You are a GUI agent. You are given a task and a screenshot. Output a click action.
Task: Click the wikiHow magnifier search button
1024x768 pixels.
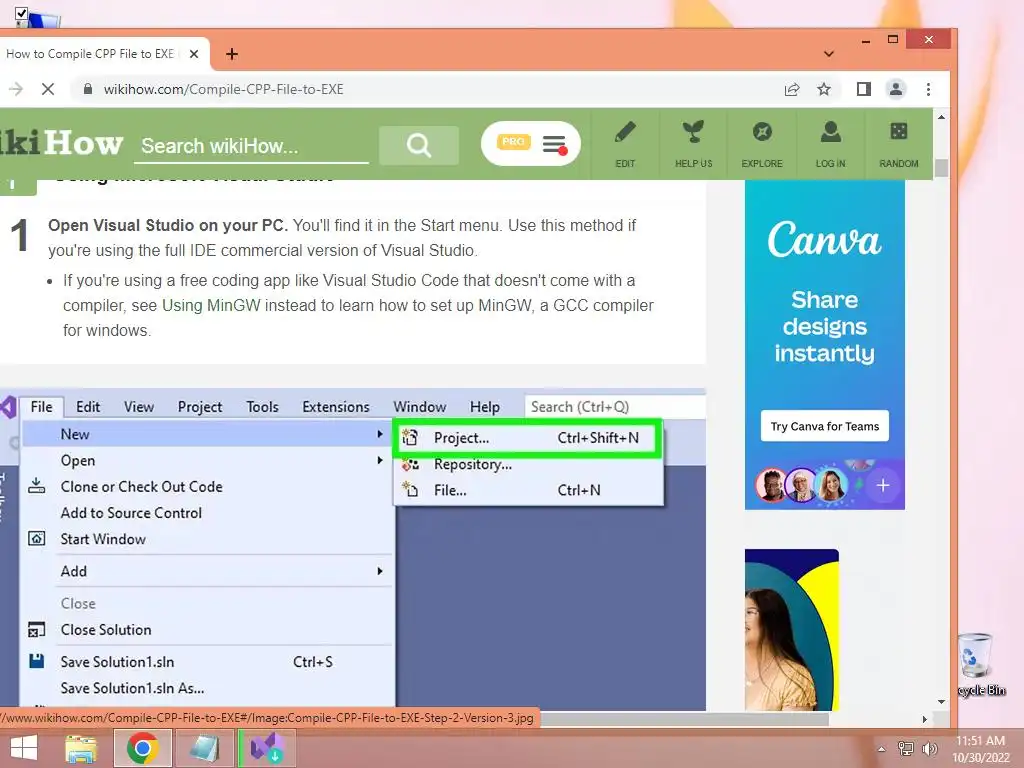419,145
